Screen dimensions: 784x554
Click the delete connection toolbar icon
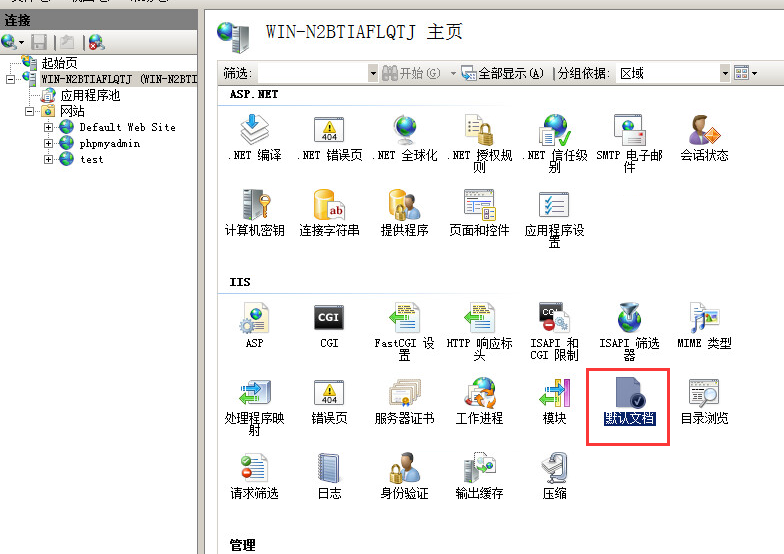pyautogui.click(x=96, y=42)
